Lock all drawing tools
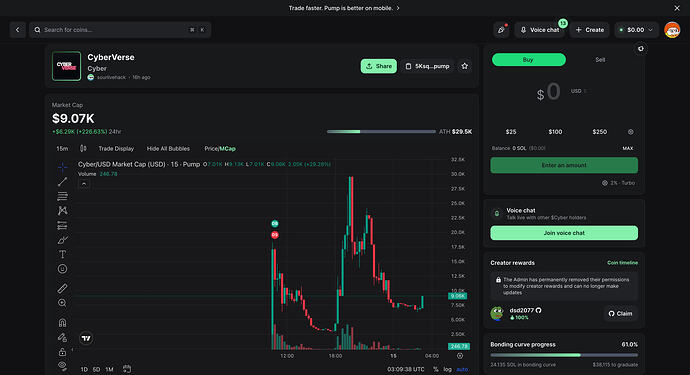 pyautogui.click(x=62, y=352)
